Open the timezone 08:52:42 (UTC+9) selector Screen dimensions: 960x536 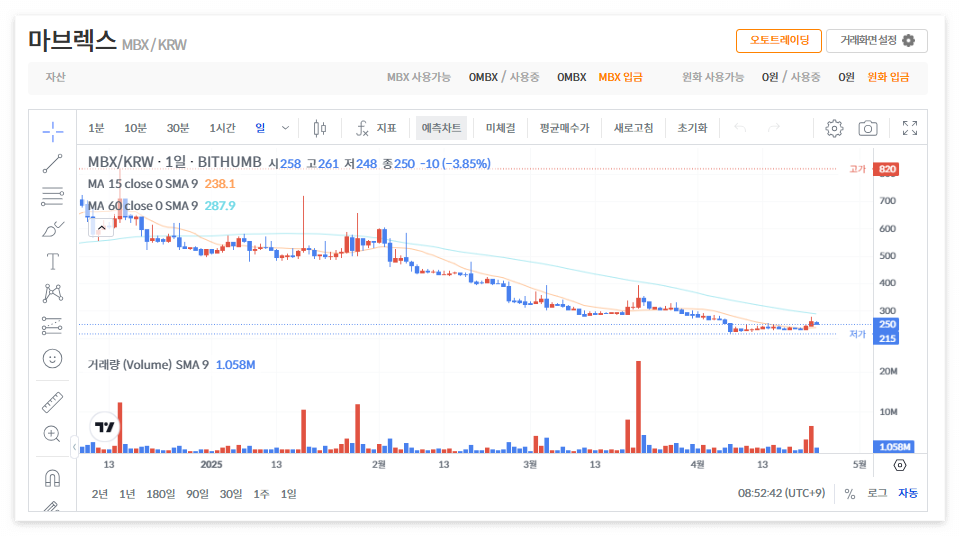(781, 493)
